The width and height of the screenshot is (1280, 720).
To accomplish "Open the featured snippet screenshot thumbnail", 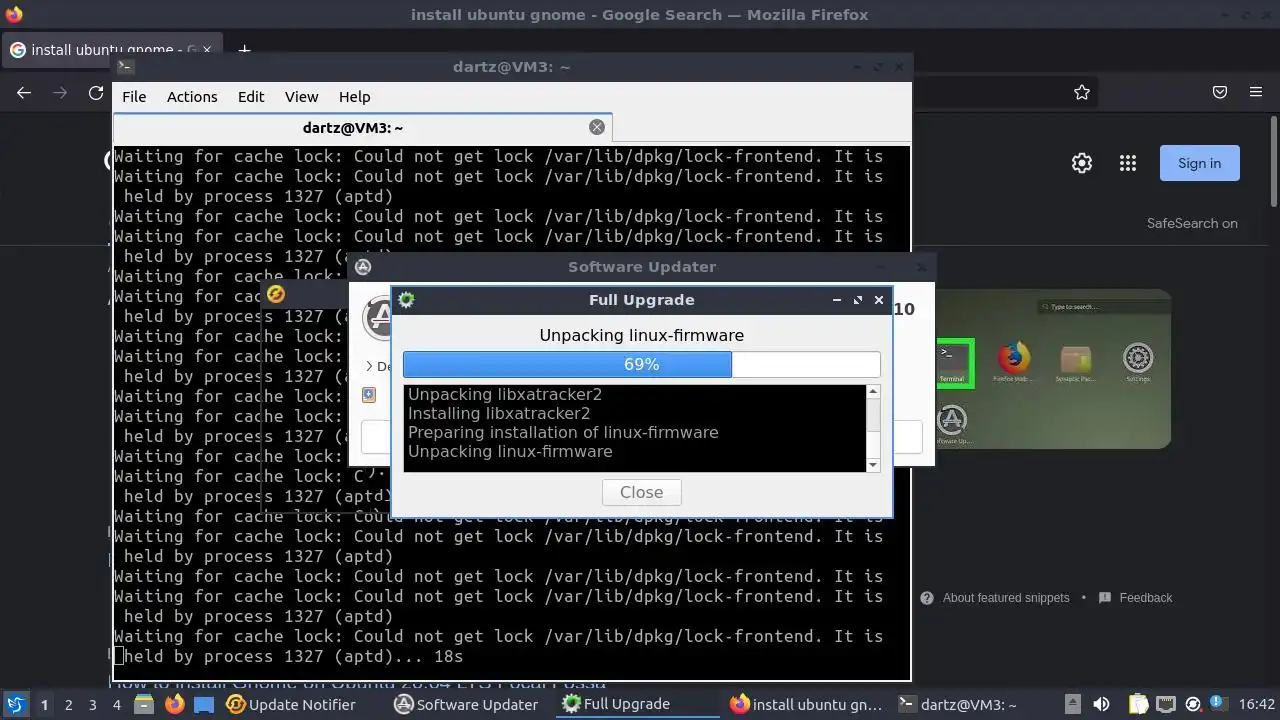I will point(1053,370).
